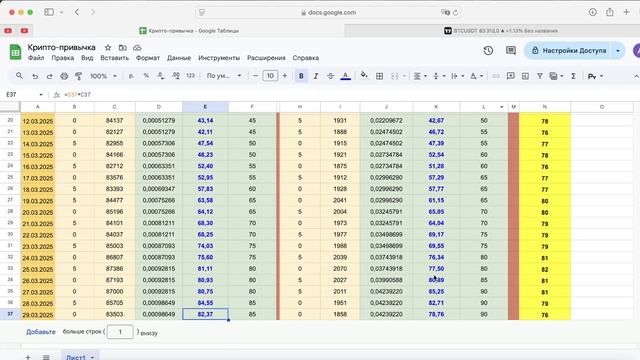
Task: Create a filter
Action: tap(540, 76)
